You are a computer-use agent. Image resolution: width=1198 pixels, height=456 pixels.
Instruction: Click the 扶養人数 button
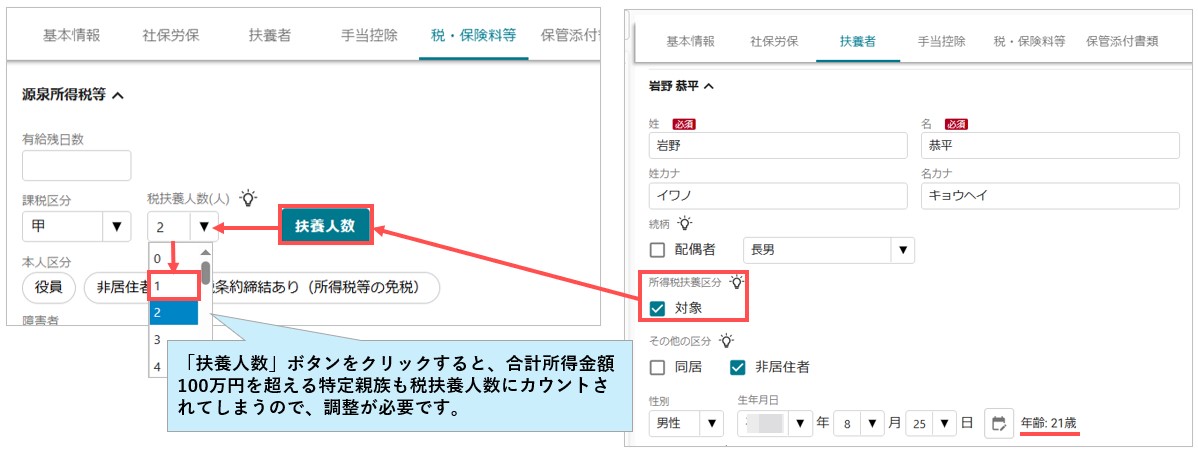[326, 225]
